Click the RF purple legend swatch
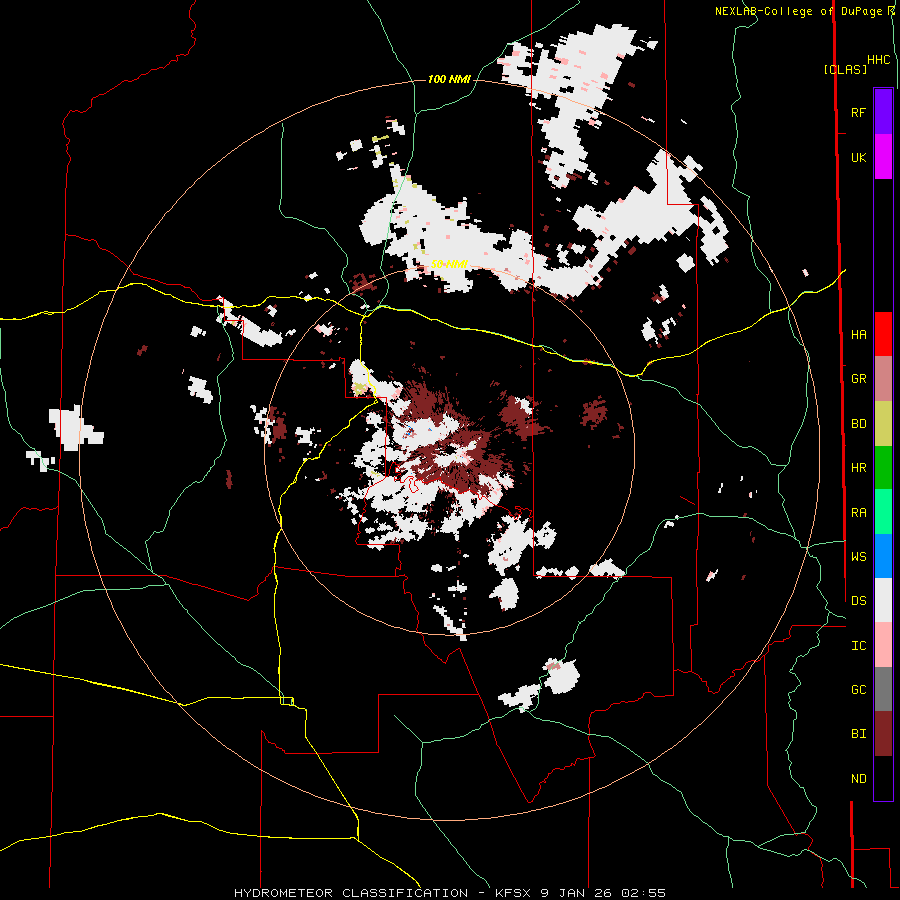This screenshot has height=900, width=900. pyautogui.click(x=883, y=112)
